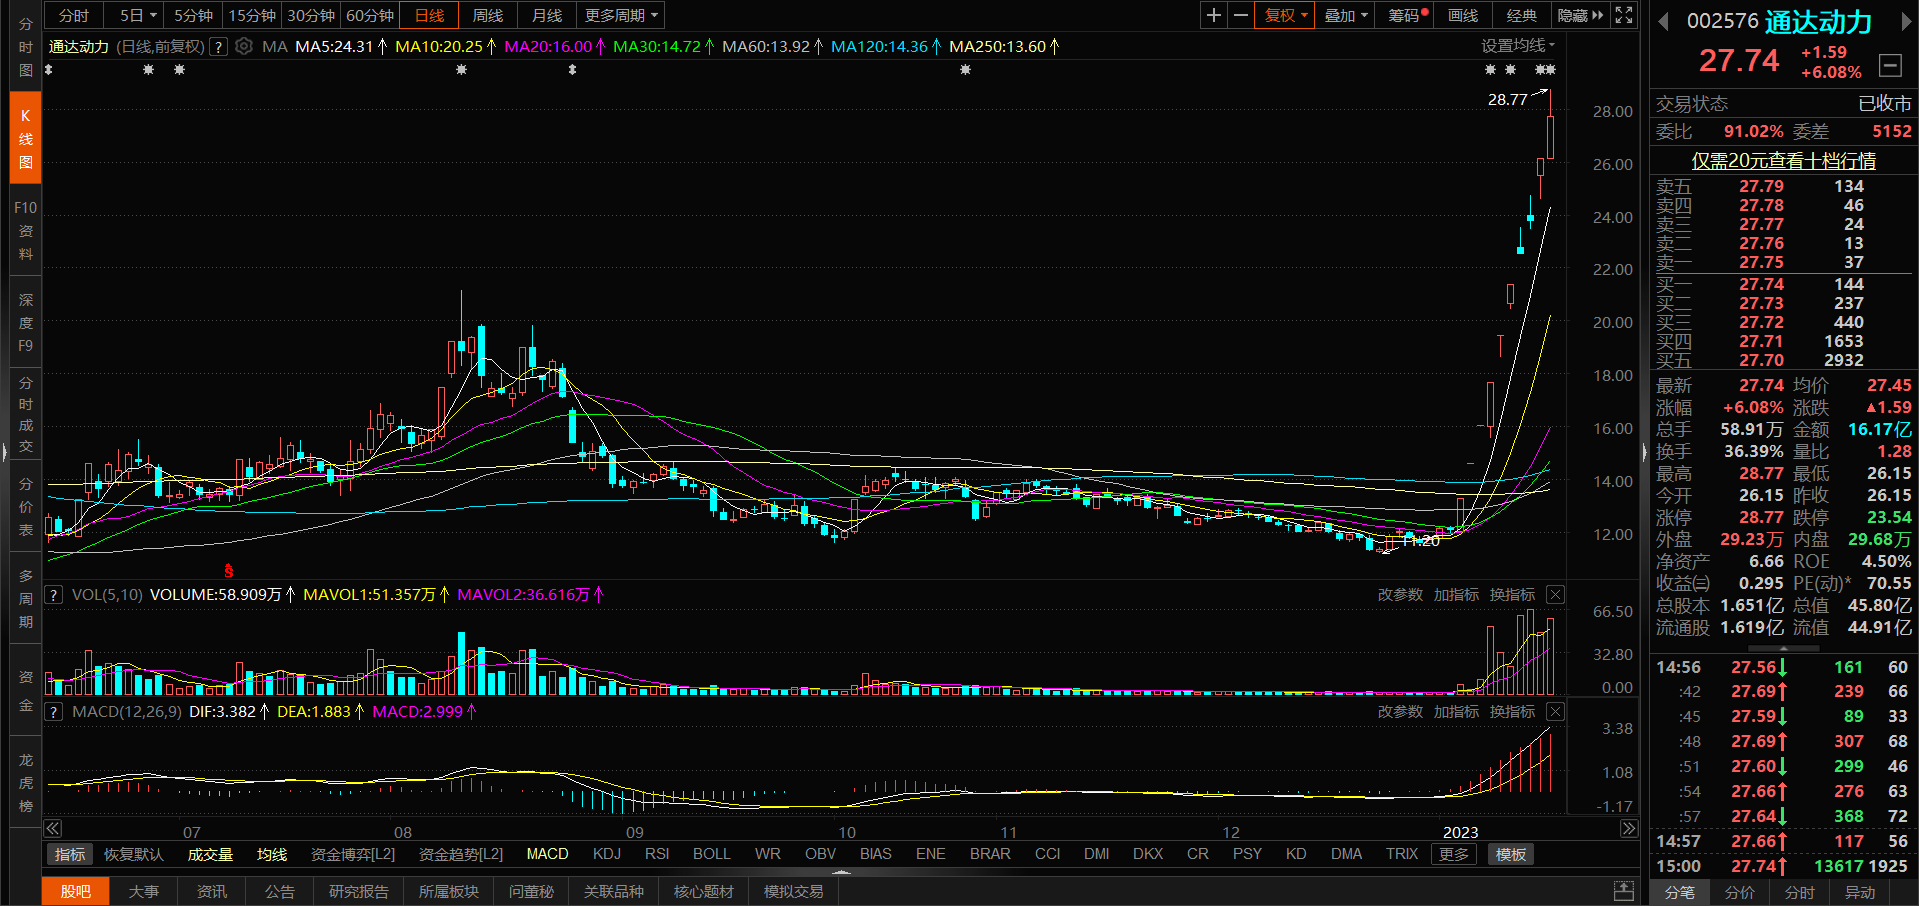Open MA settings gear icon beside 通达动力
This screenshot has width=1919, height=906.
(x=244, y=47)
